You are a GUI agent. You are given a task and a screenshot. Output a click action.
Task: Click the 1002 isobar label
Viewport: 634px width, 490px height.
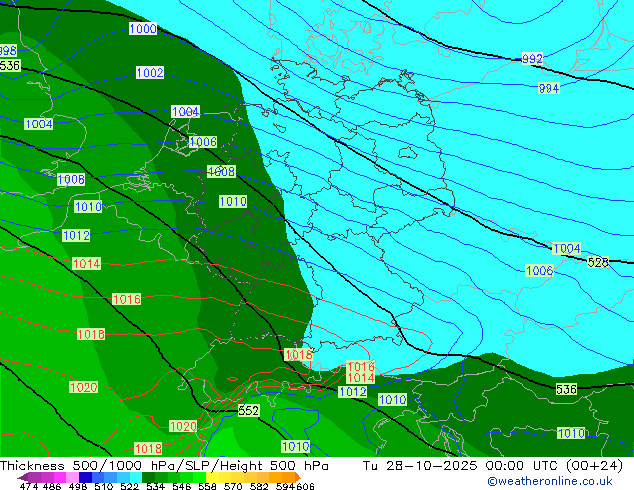point(150,73)
